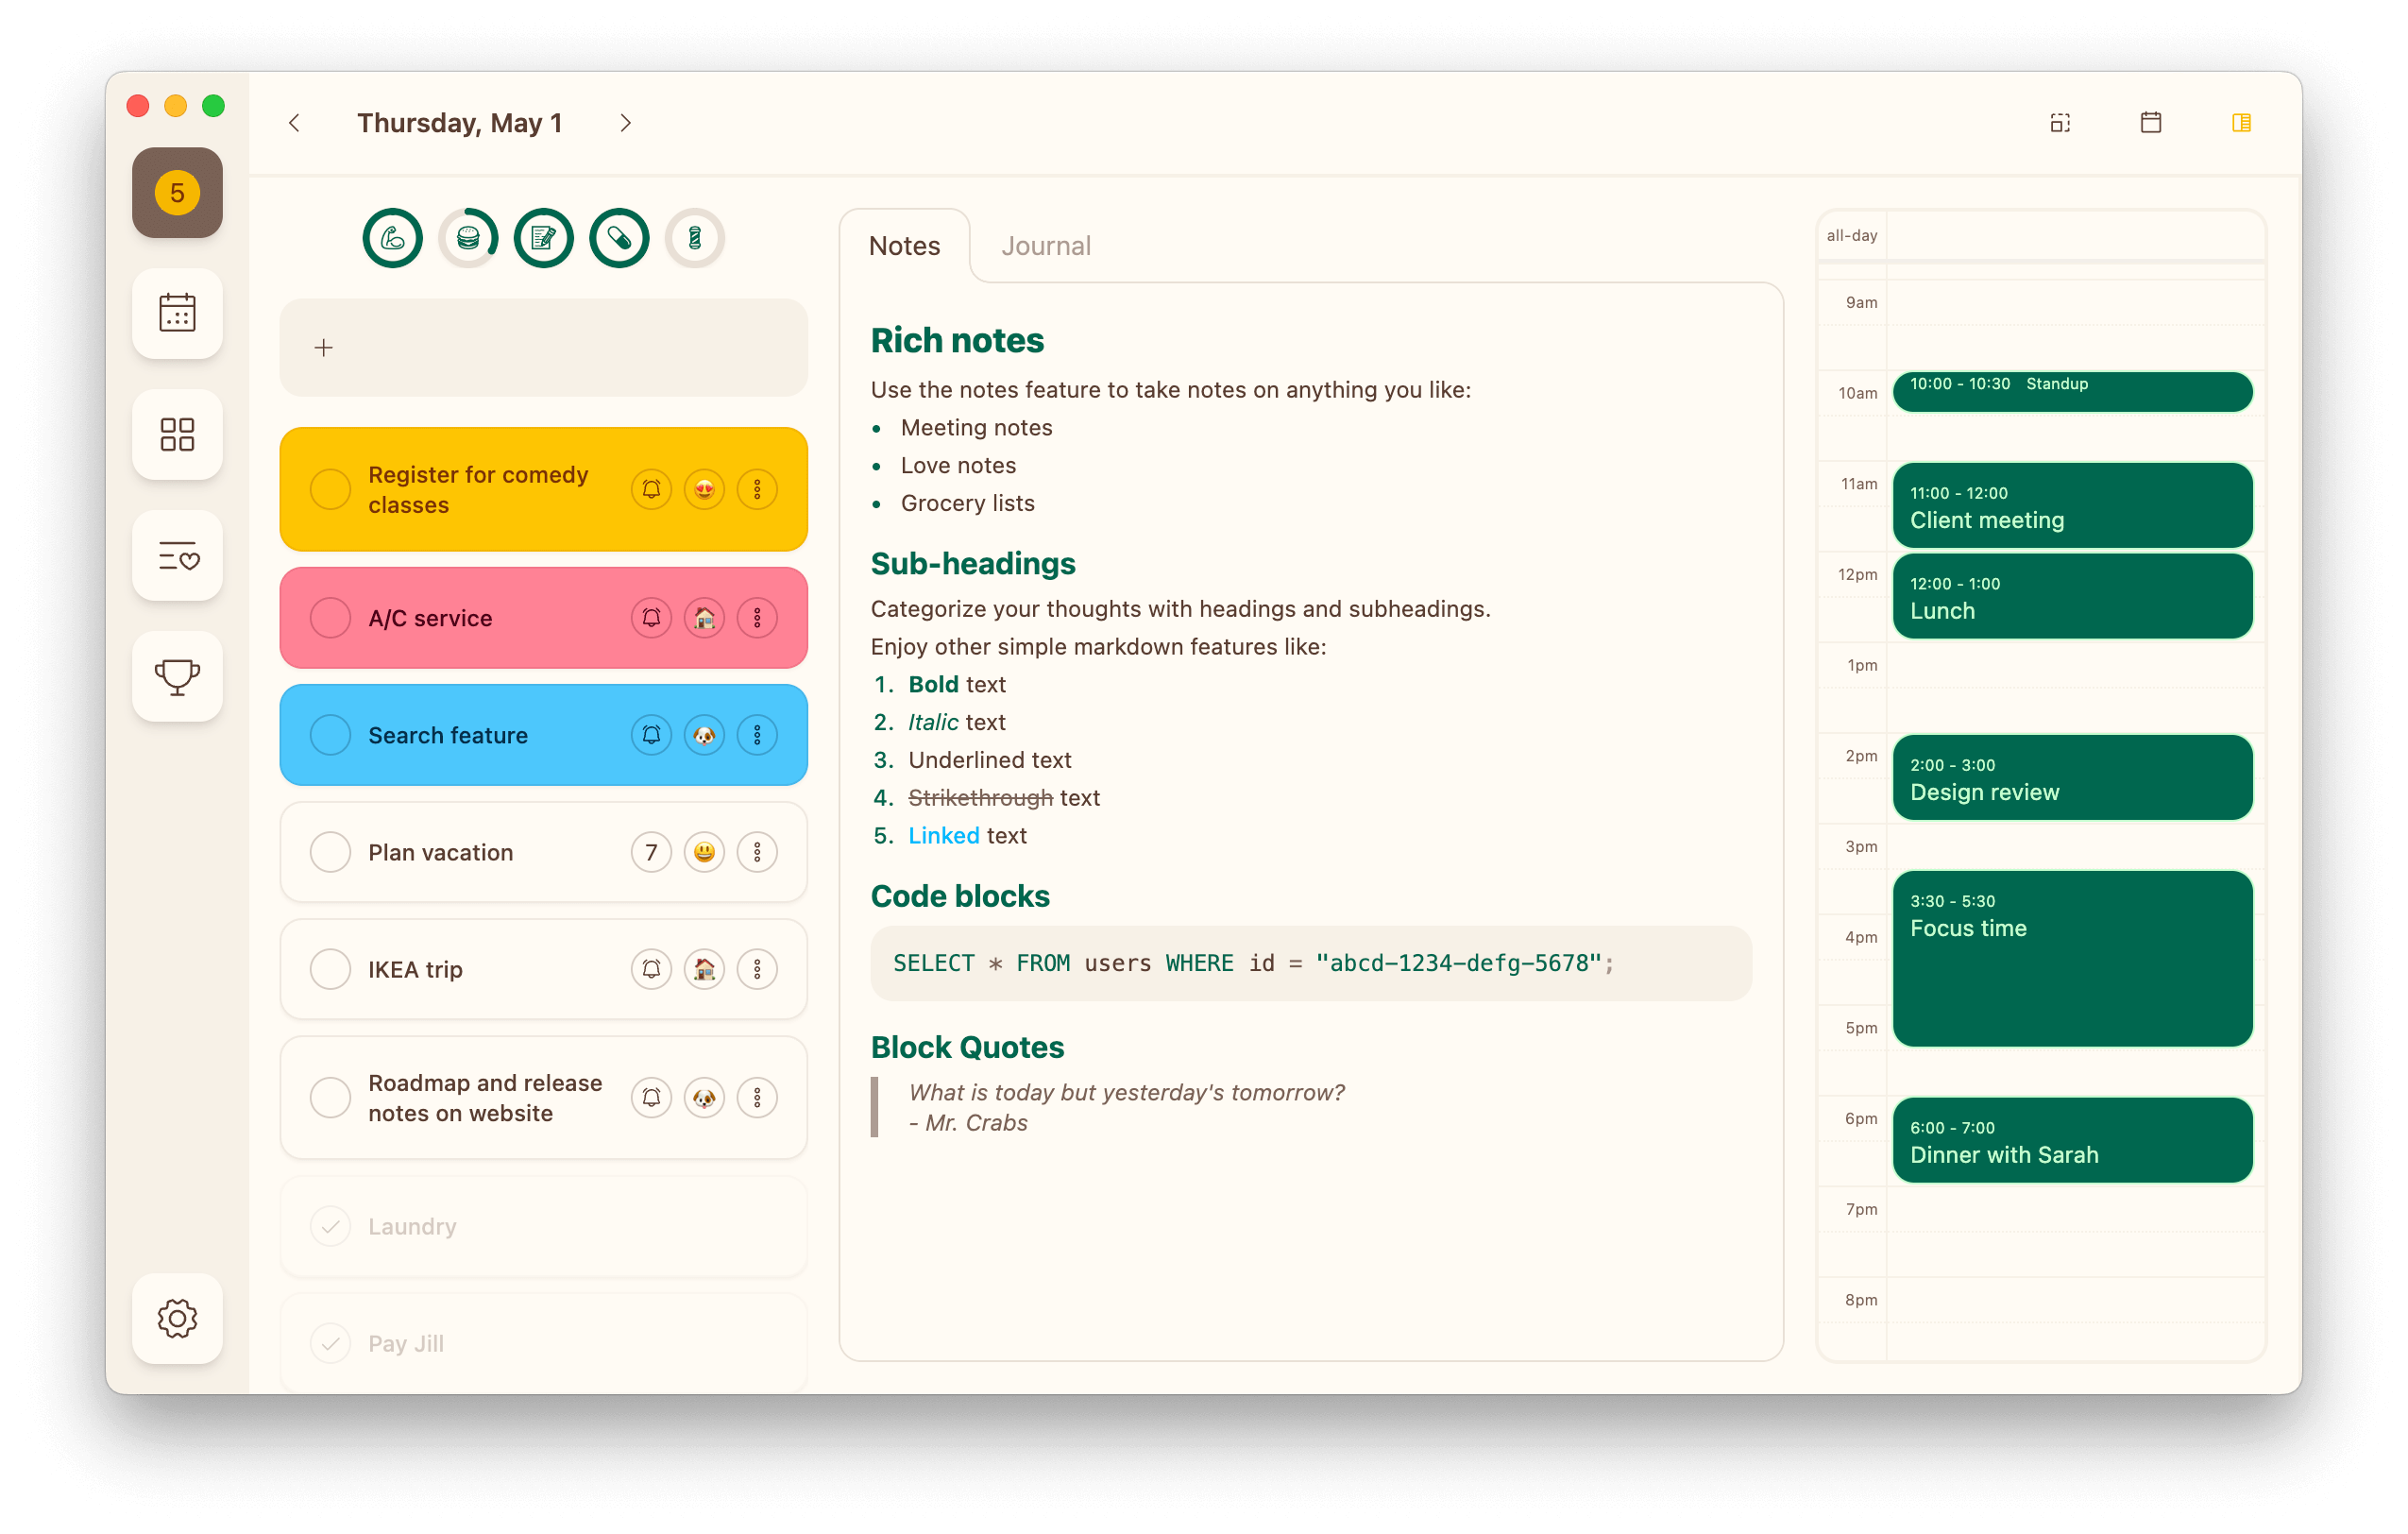The width and height of the screenshot is (2408, 1534).
Task: Click bell reminder icon on A/C service
Action: [651, 618]
